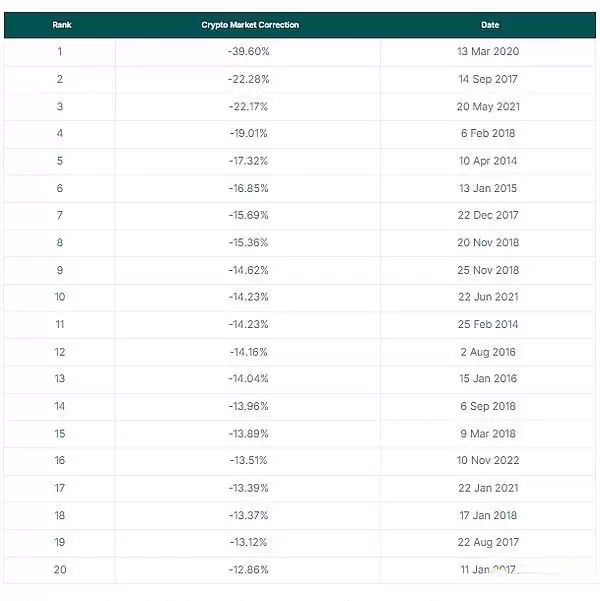Select the -15.69% correction value
The width and height of the screenshot is (600, 601).
(x=248, y=215)
